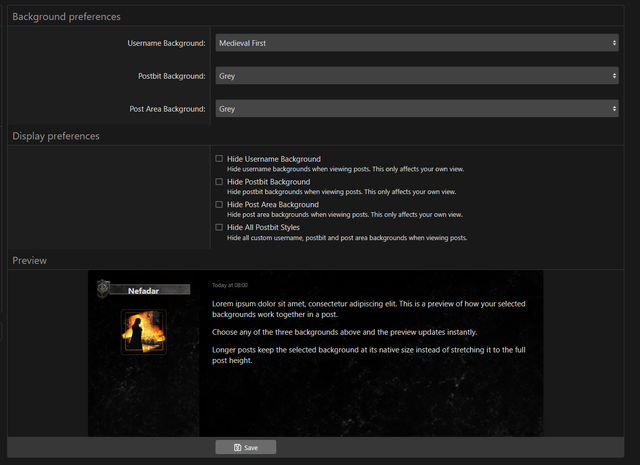Image resolution: width=640 pixels, height=465 pixels.
Task: Click the 'Display preferences' heading
Action: [x=56, y=136]
